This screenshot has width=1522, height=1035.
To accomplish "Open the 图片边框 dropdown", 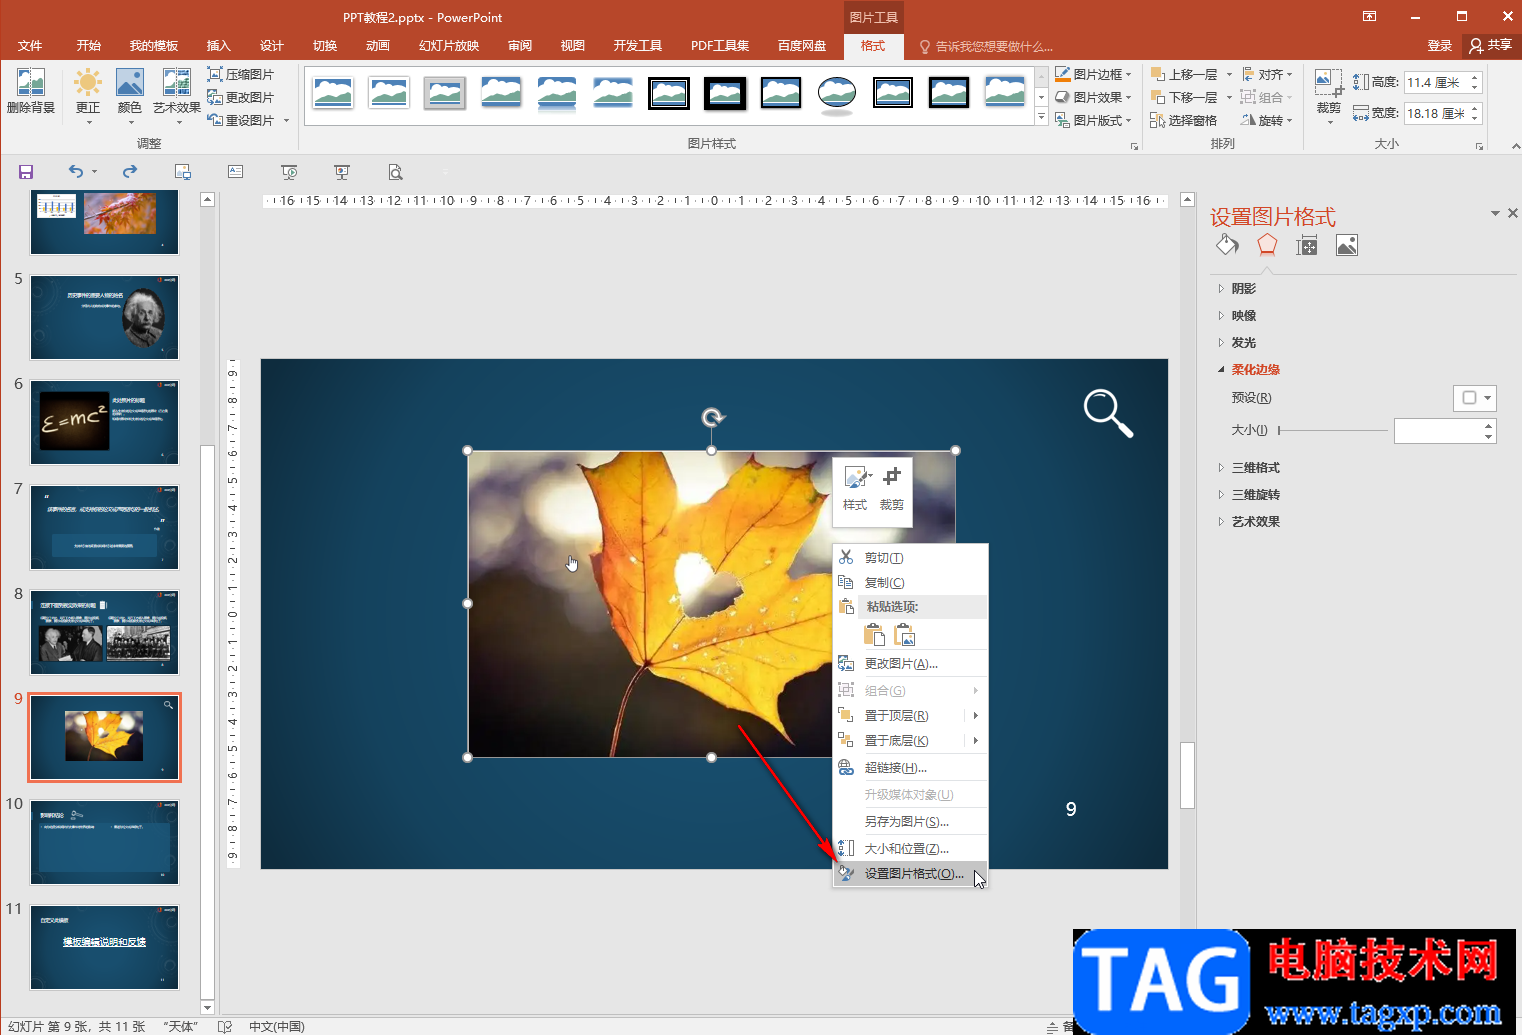I will [1093, 74].
